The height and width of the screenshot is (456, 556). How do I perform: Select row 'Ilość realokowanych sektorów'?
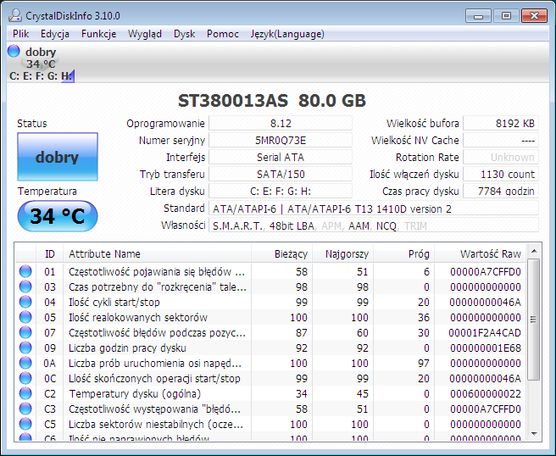point(271,317)
